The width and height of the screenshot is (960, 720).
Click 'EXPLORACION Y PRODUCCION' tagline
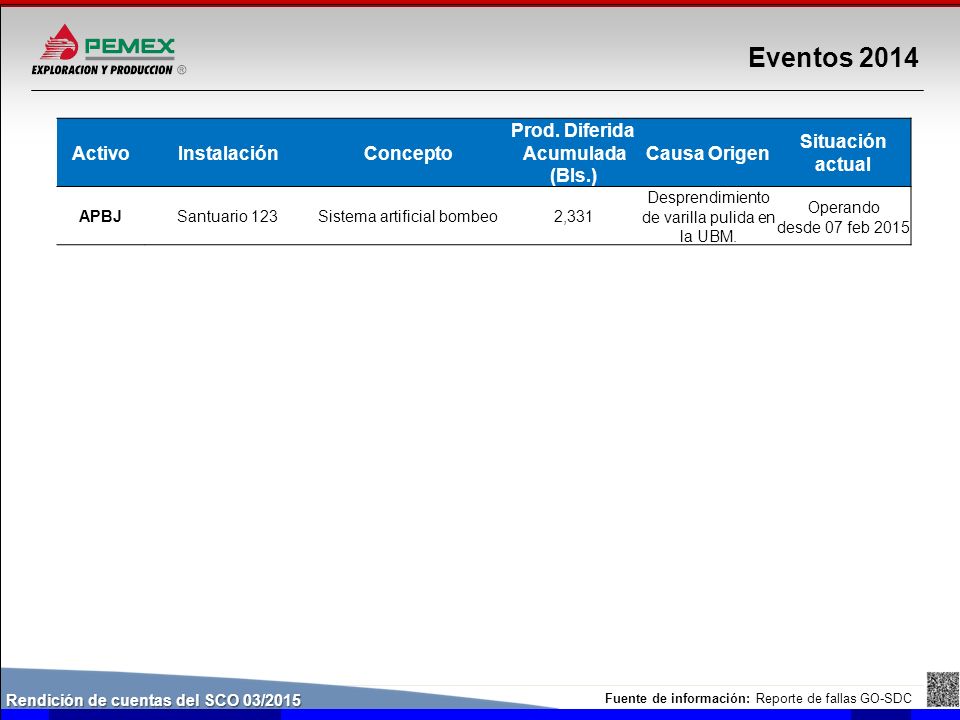pyautogui.click(x=102, y=70)
